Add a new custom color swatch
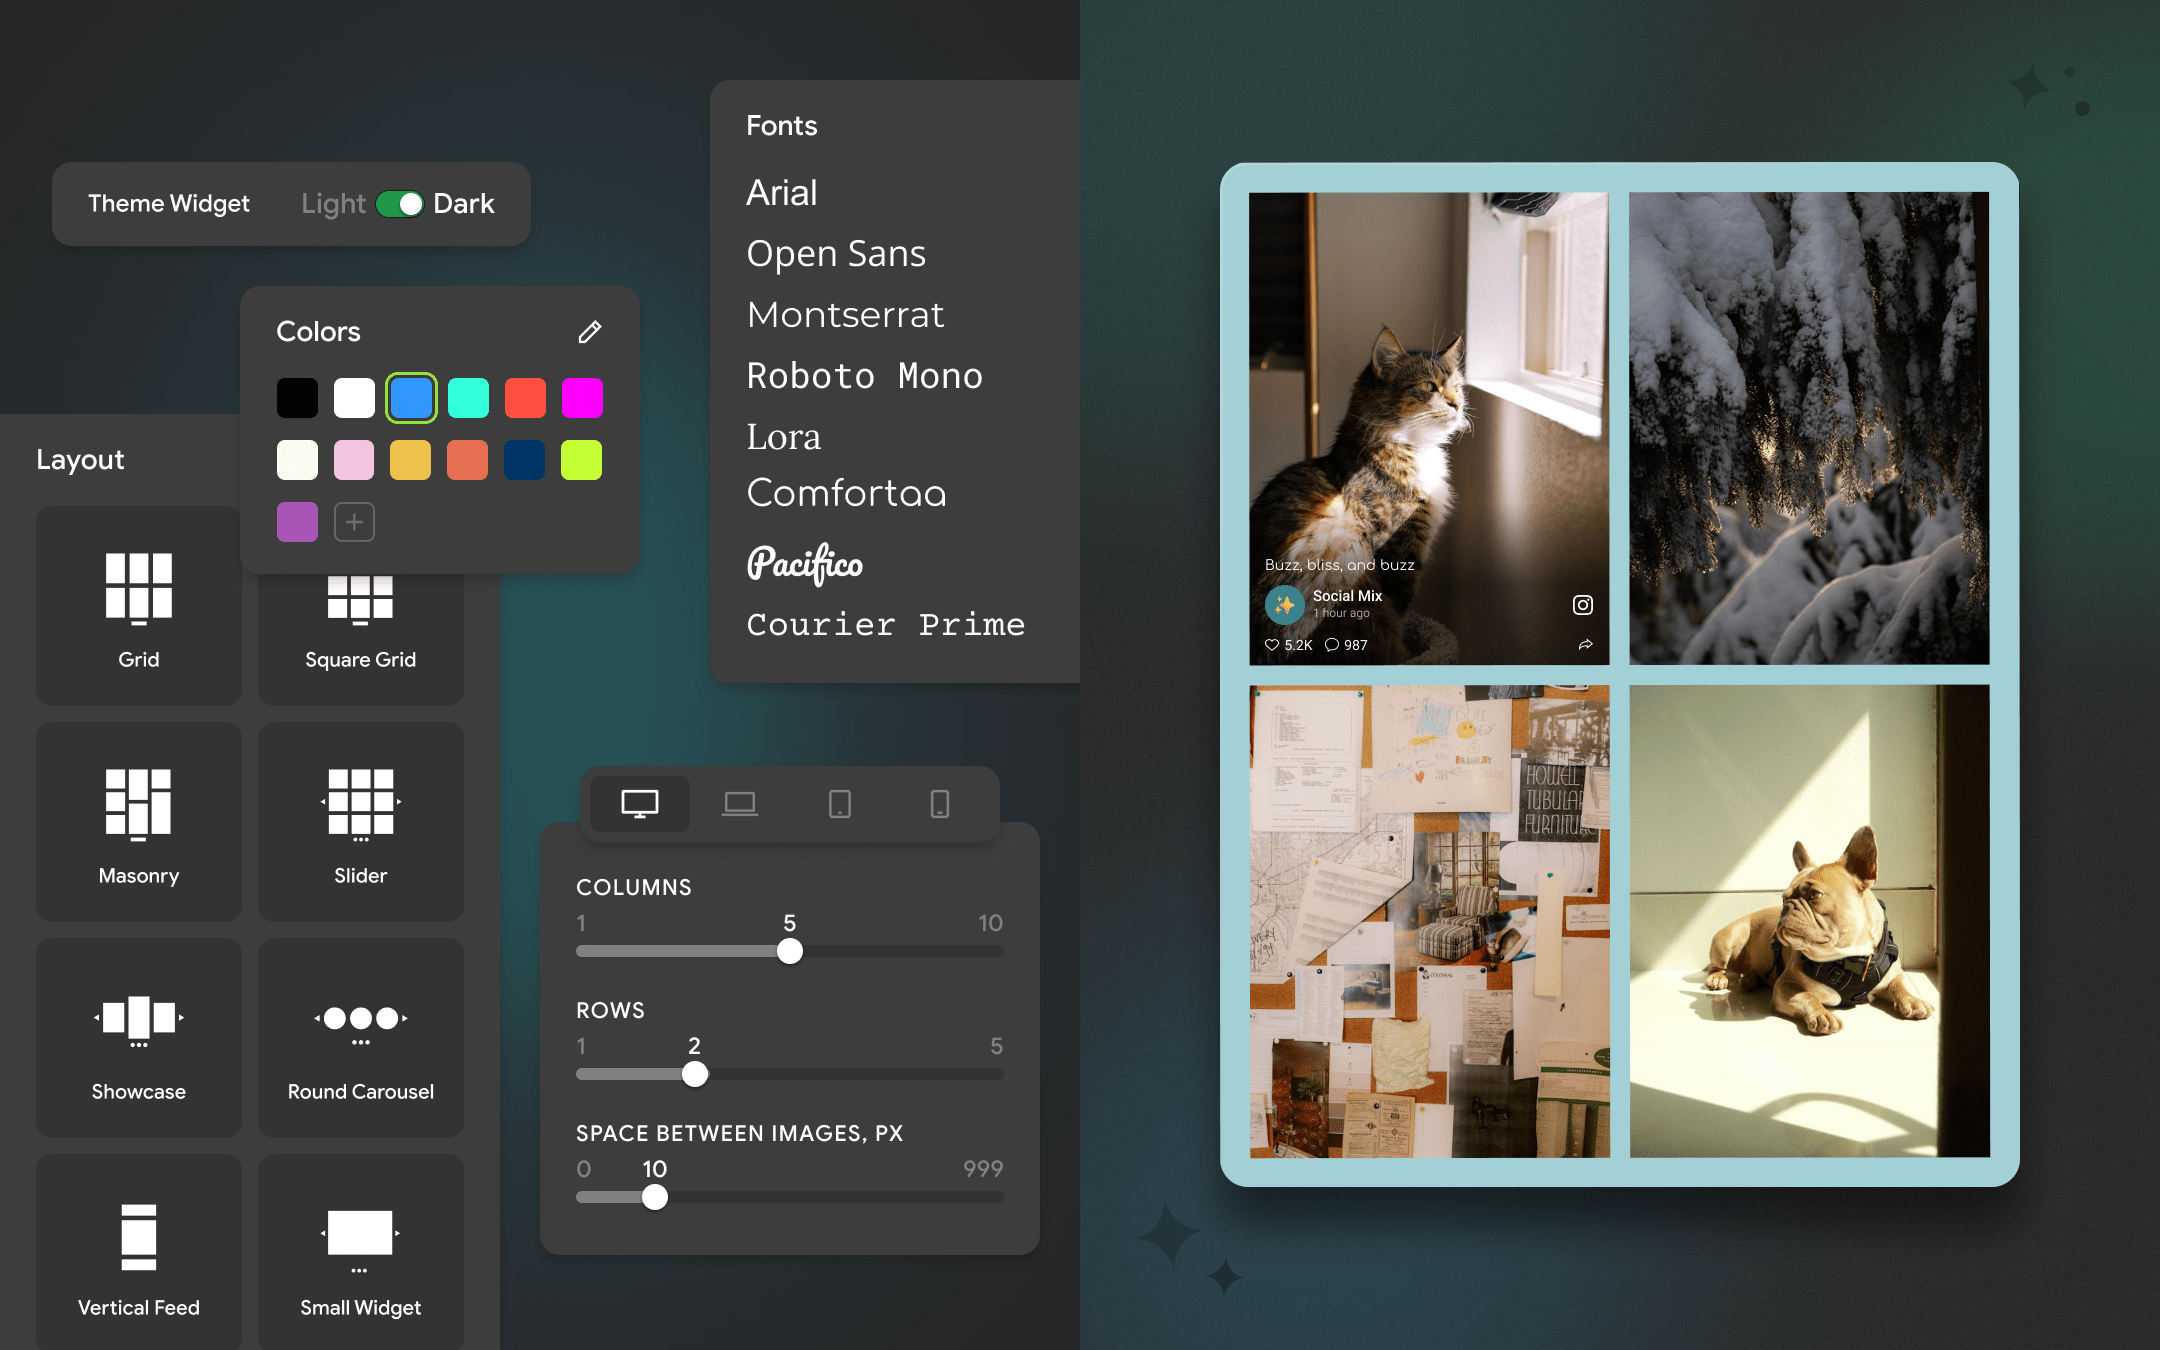 354,521
